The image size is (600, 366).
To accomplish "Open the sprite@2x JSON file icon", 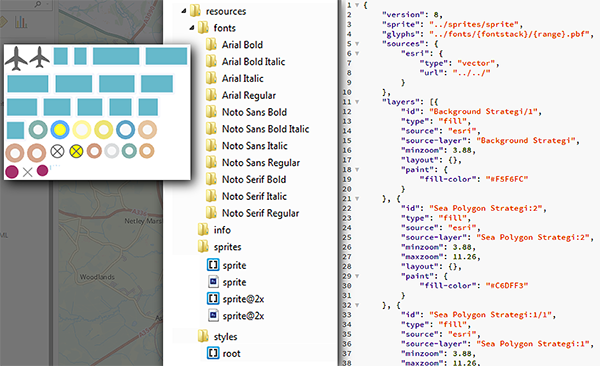I will point(213,299).
